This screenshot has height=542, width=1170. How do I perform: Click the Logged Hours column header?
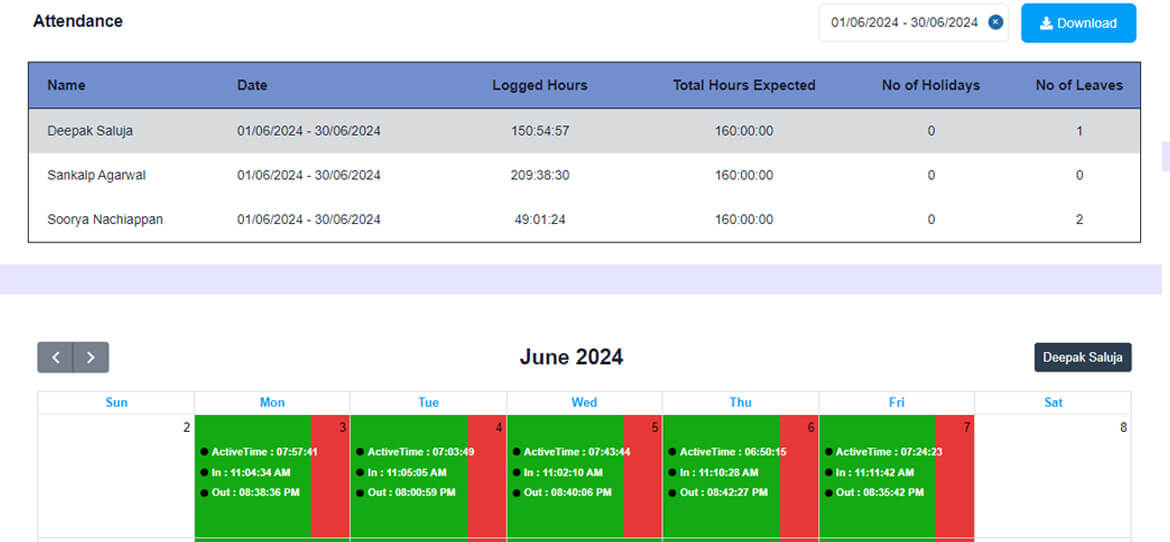pyautogui.click(x=539, y=85)
